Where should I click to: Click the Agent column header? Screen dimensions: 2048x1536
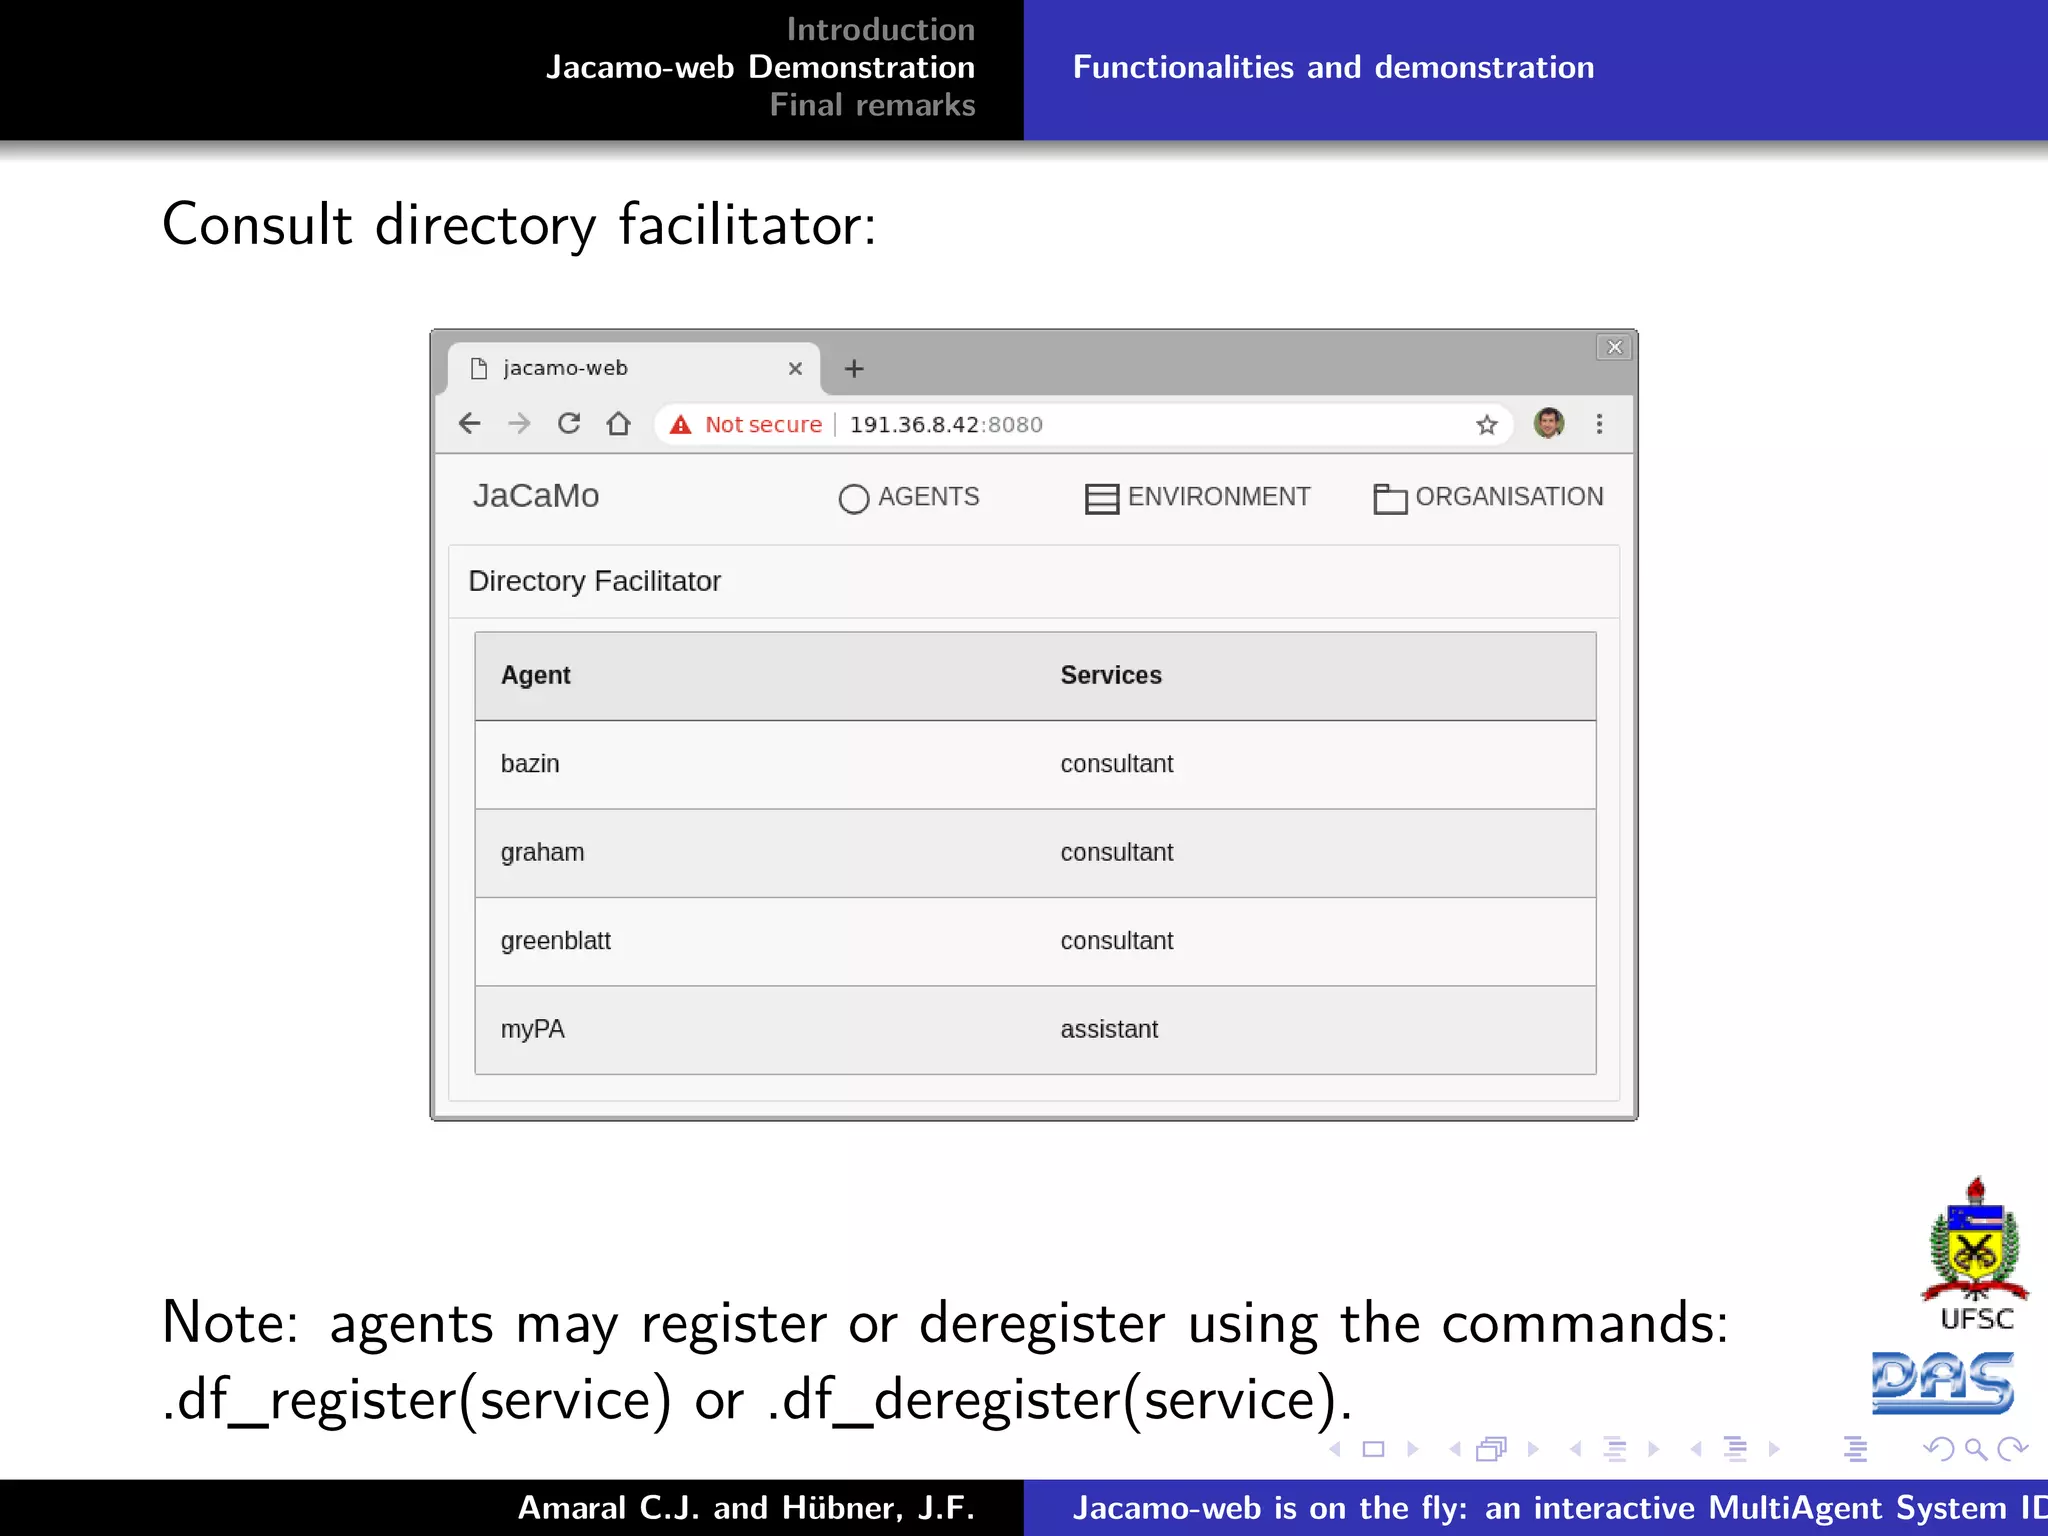click(535, 675)
